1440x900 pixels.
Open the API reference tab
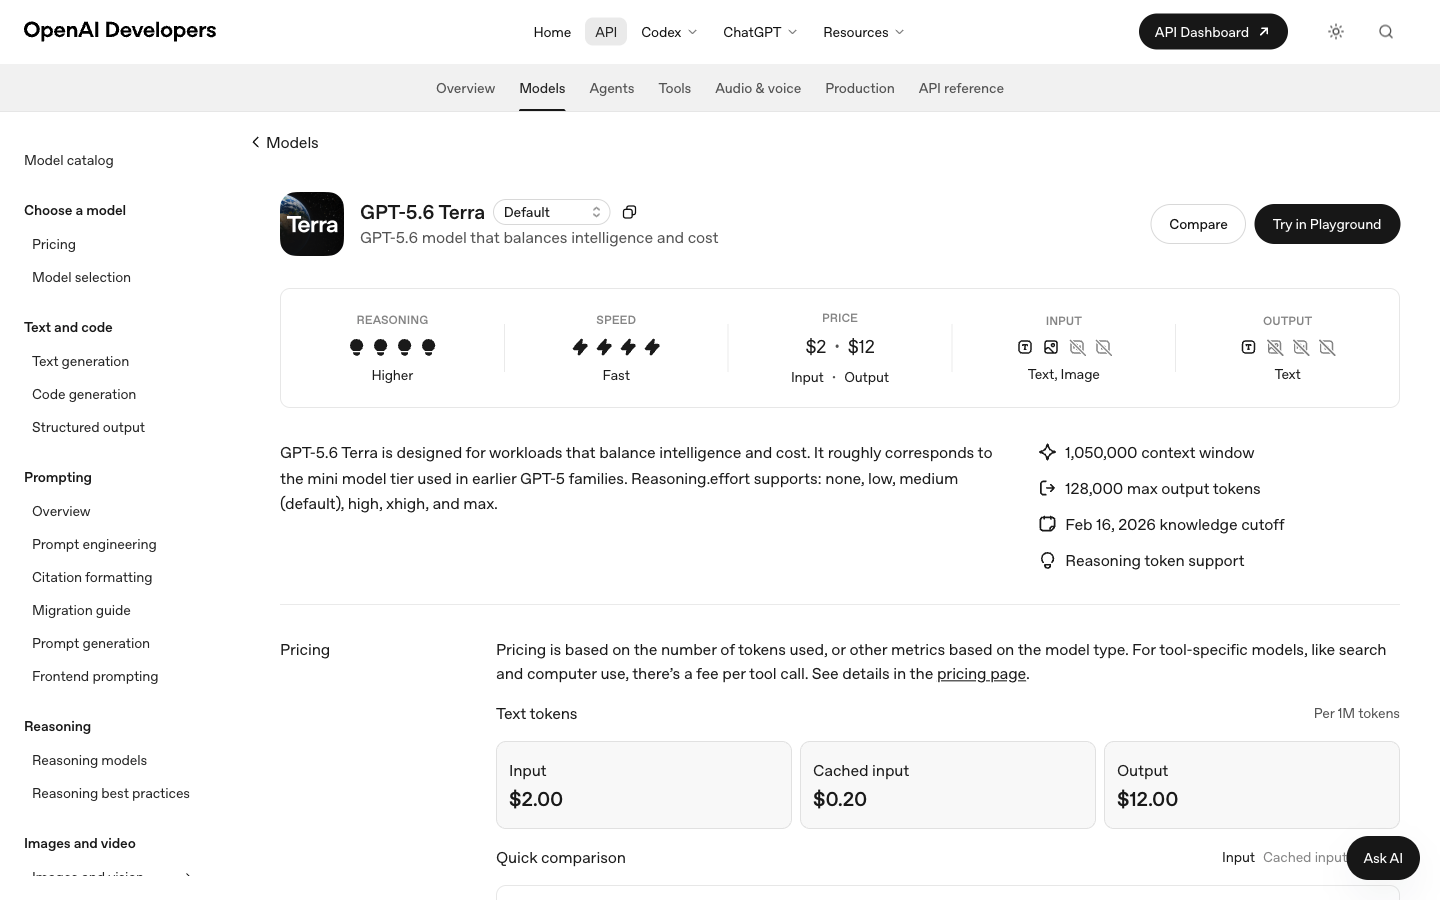(961, 88)
